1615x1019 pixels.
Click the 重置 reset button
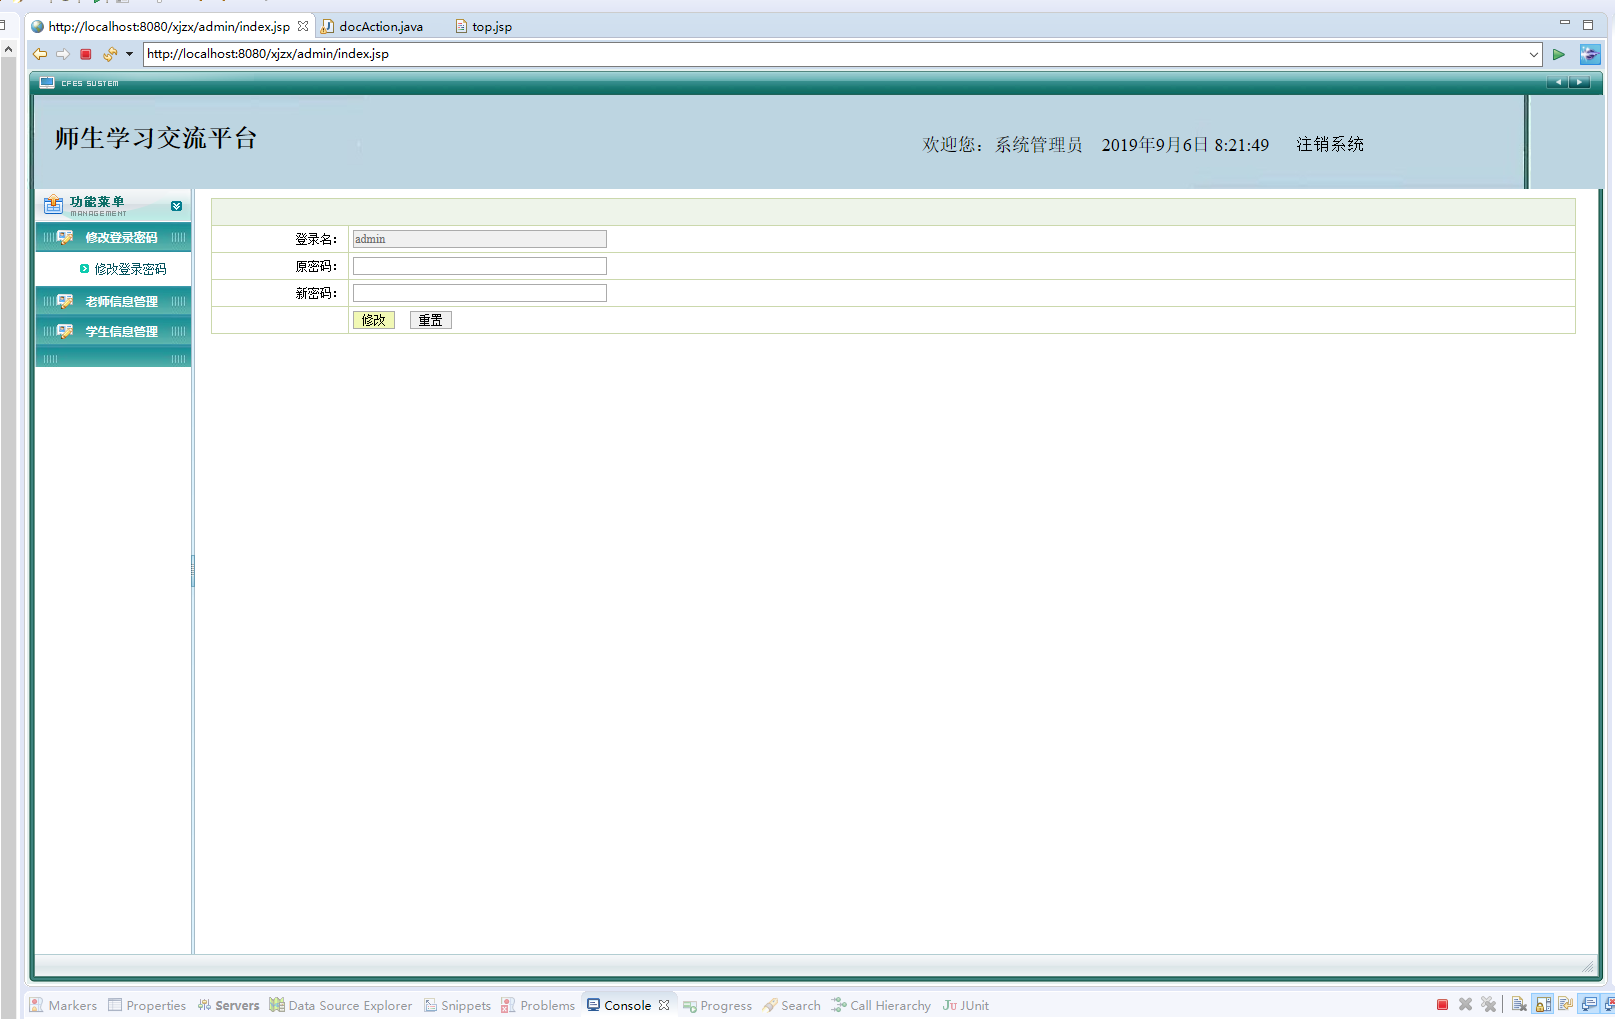coord(431,320)
